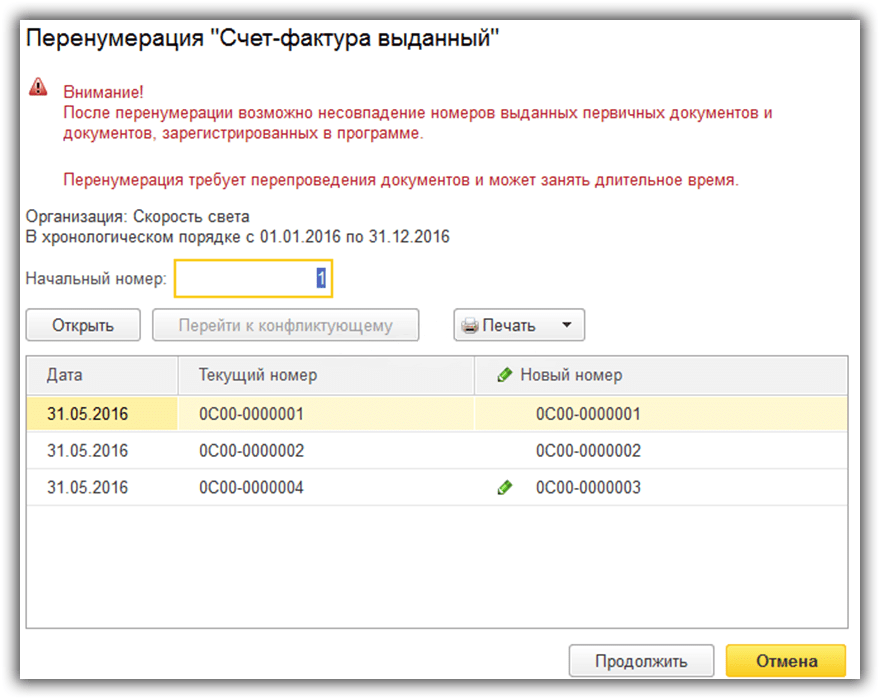The image size is (880, 699).
Task: Select current number 0C00-0000001 in first row
Action: [251, 413]
